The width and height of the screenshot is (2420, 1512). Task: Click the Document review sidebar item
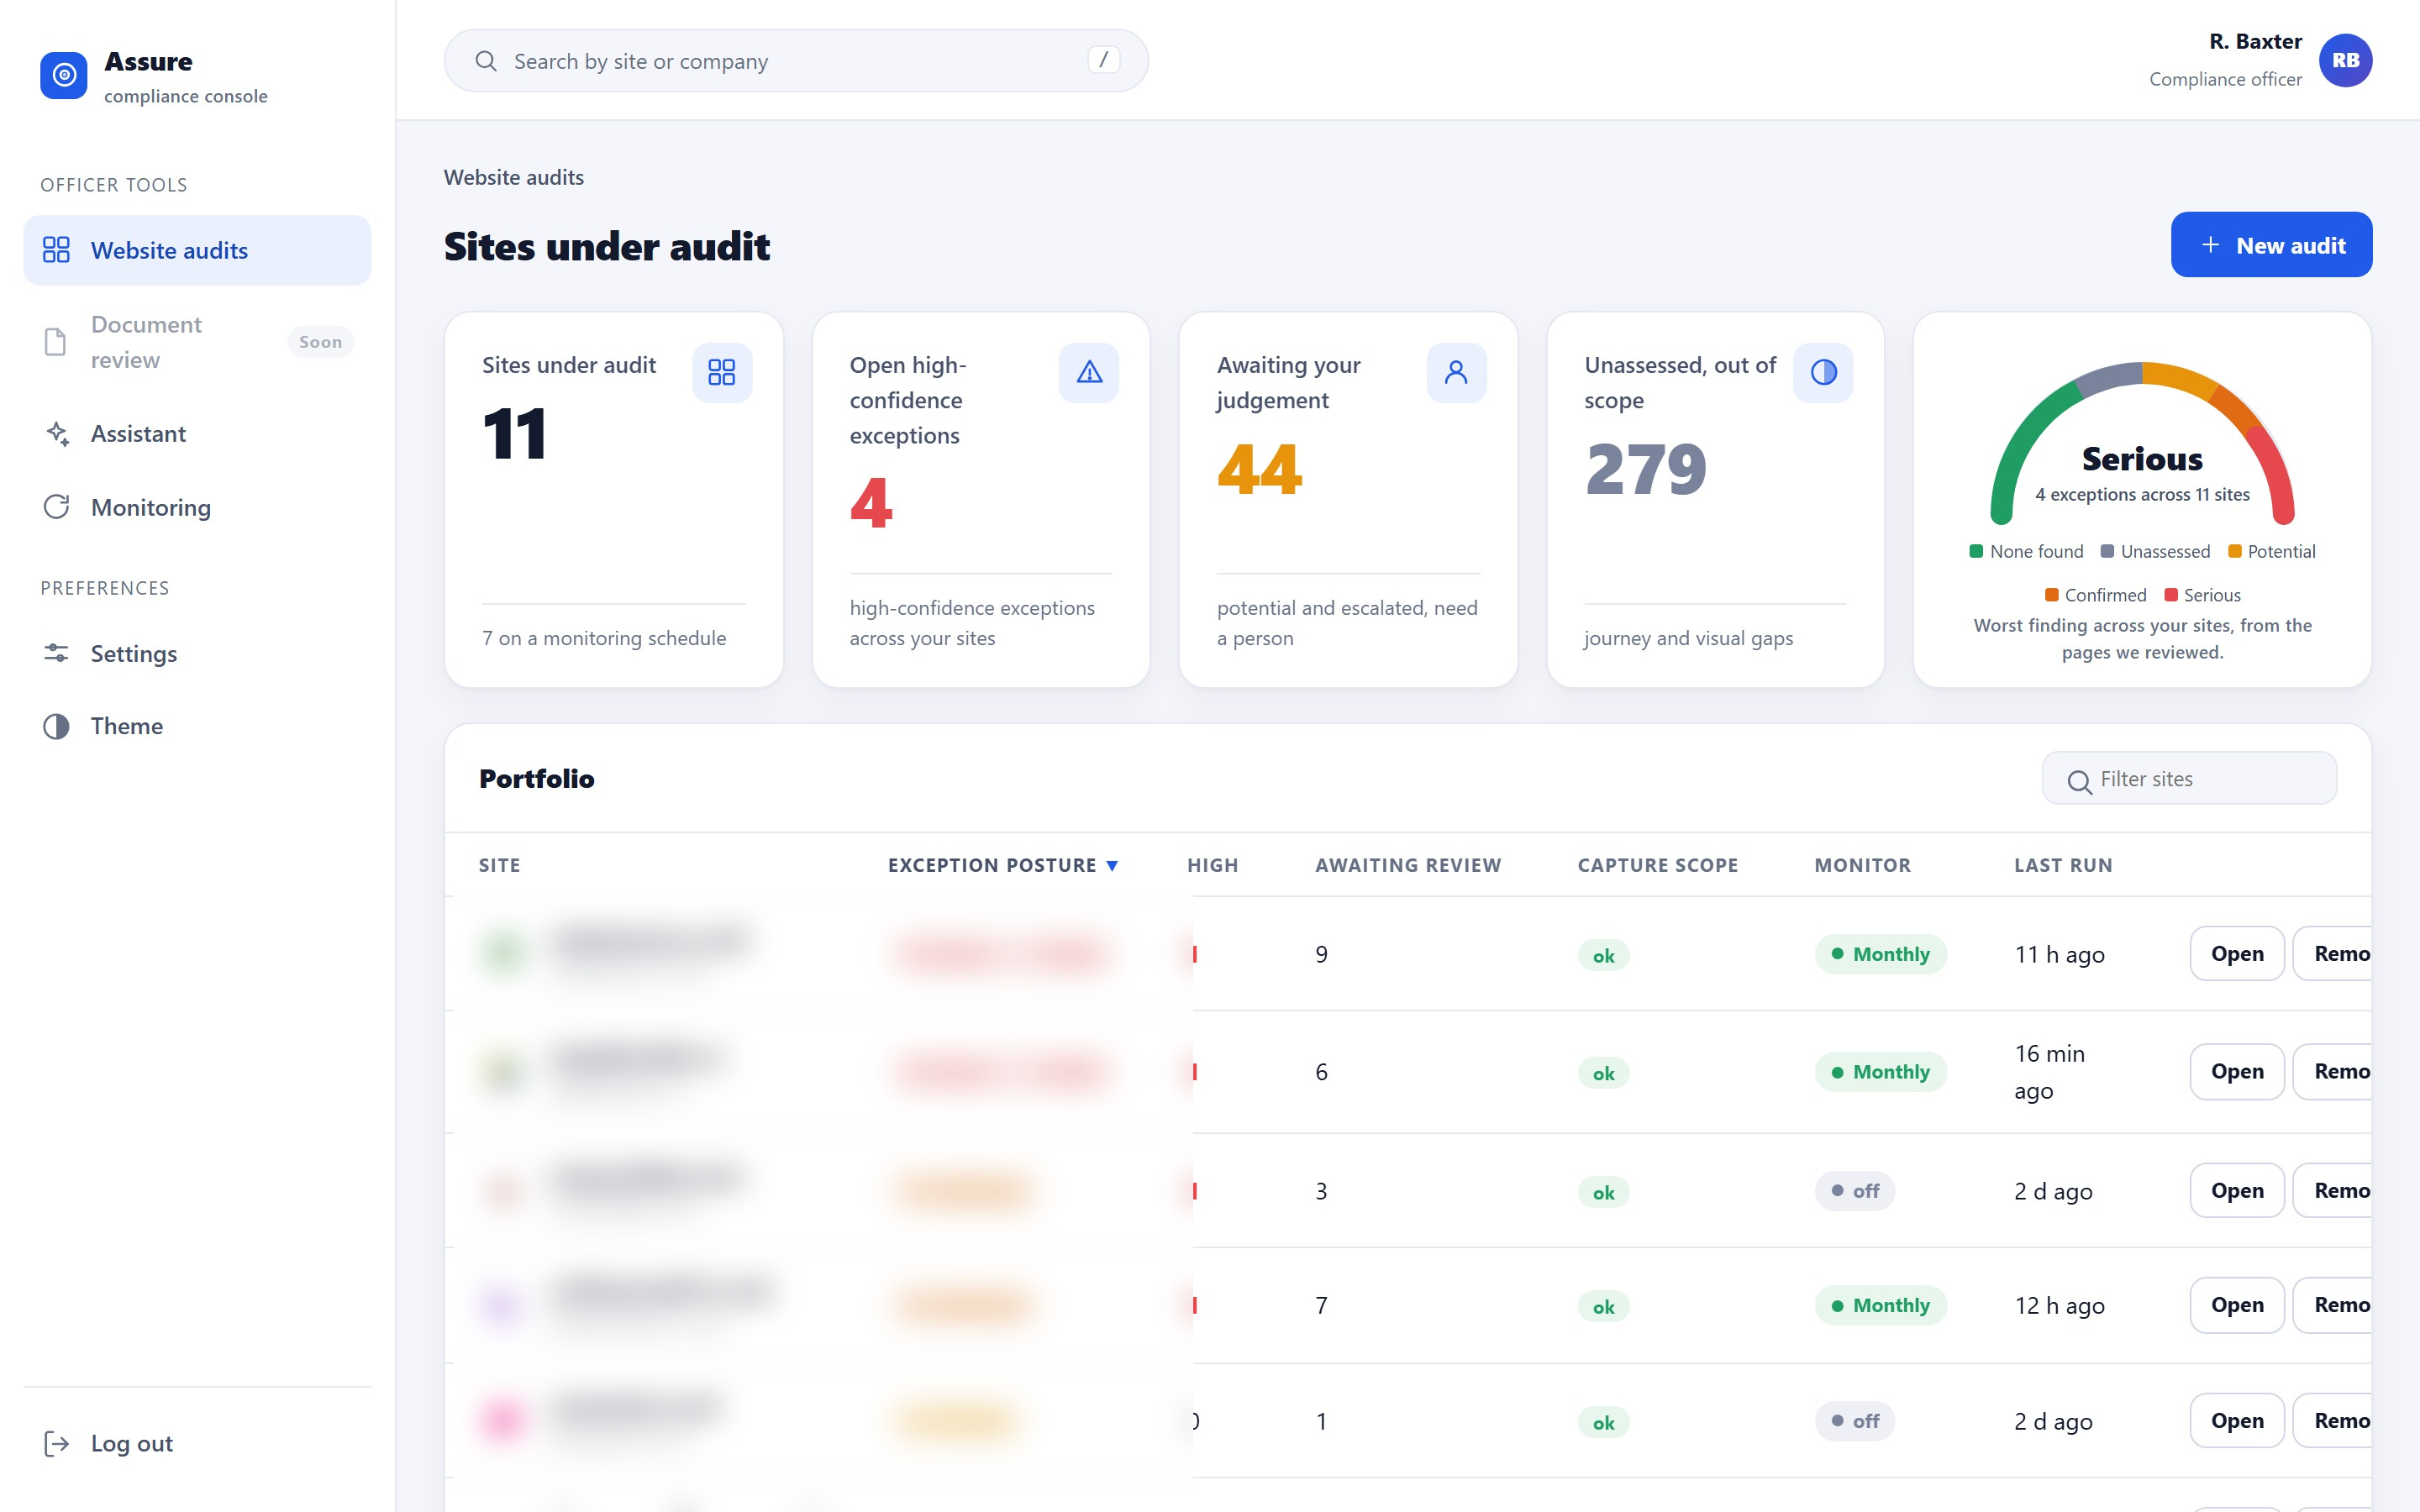pos(197,342)
